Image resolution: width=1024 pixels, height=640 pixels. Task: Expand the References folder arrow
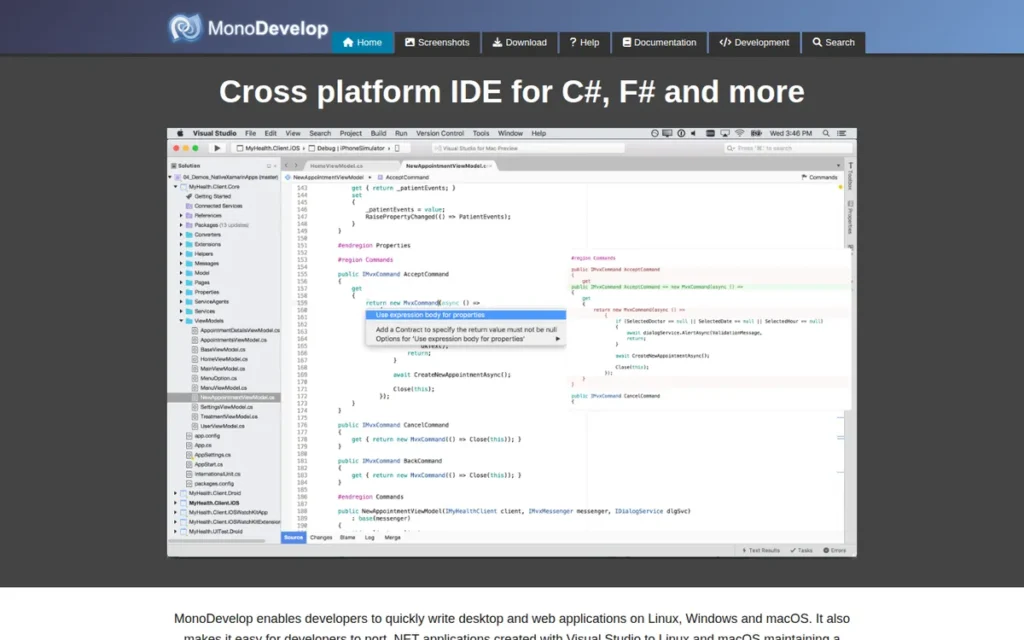(x=182, y=216)
